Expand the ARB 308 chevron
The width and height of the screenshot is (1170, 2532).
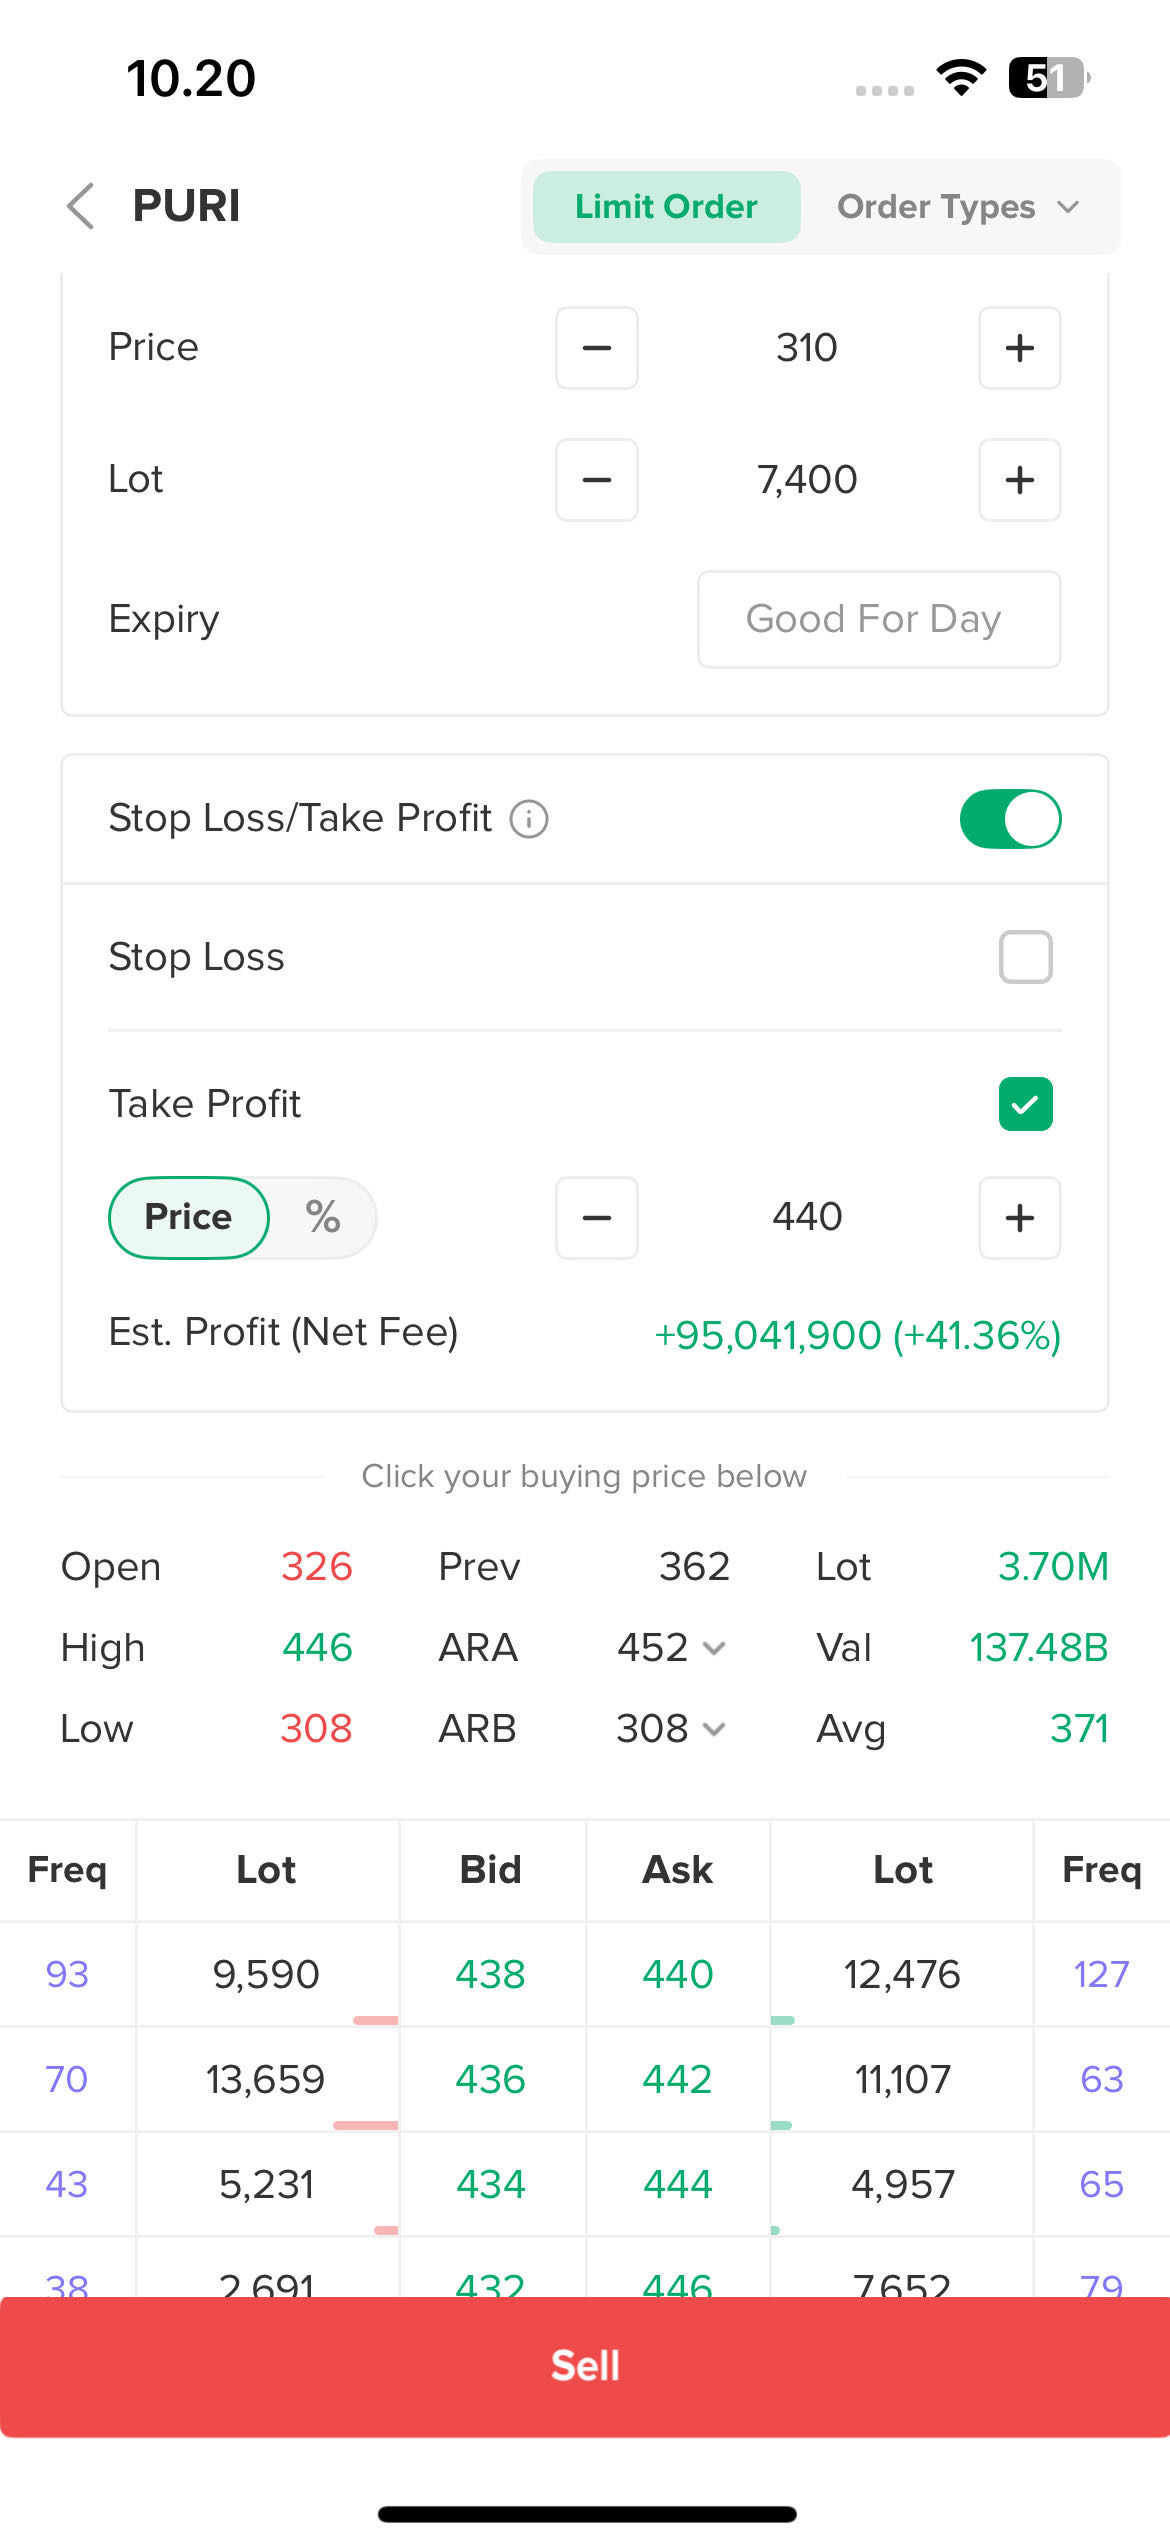pos(714,1729)
